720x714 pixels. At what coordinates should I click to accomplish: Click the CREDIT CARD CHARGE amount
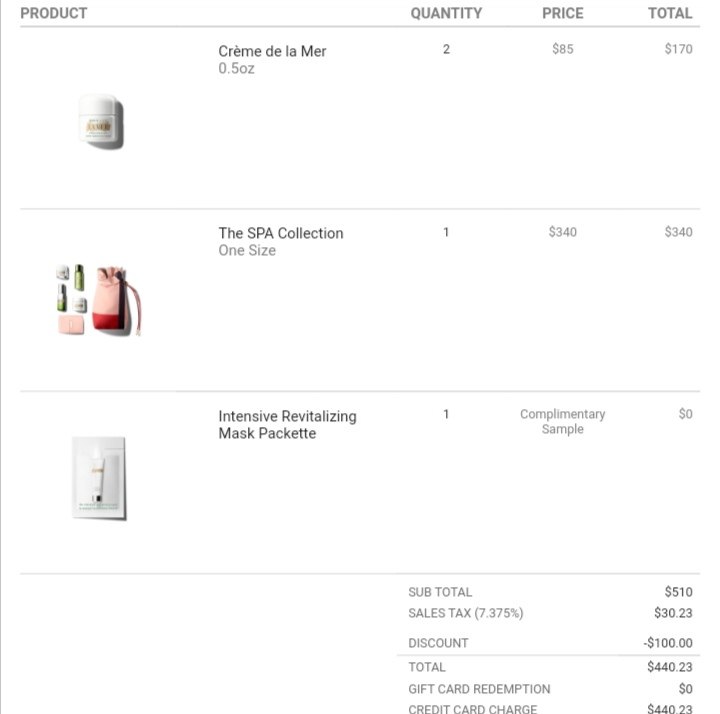pyautogui.click(x=669, y=709)
